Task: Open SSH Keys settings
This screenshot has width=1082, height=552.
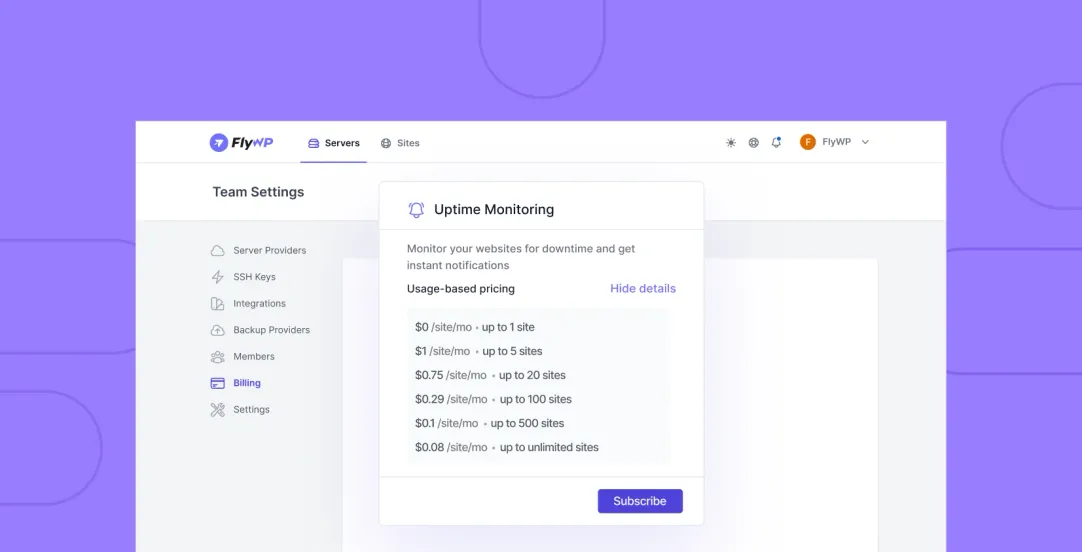Action: [244, 277]
